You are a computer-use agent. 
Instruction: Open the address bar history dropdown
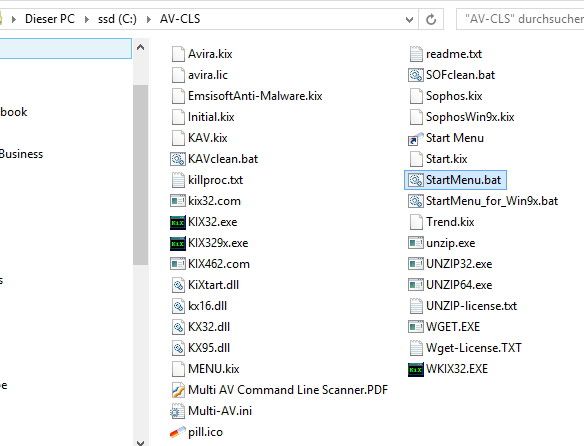(x=409, y=19)
